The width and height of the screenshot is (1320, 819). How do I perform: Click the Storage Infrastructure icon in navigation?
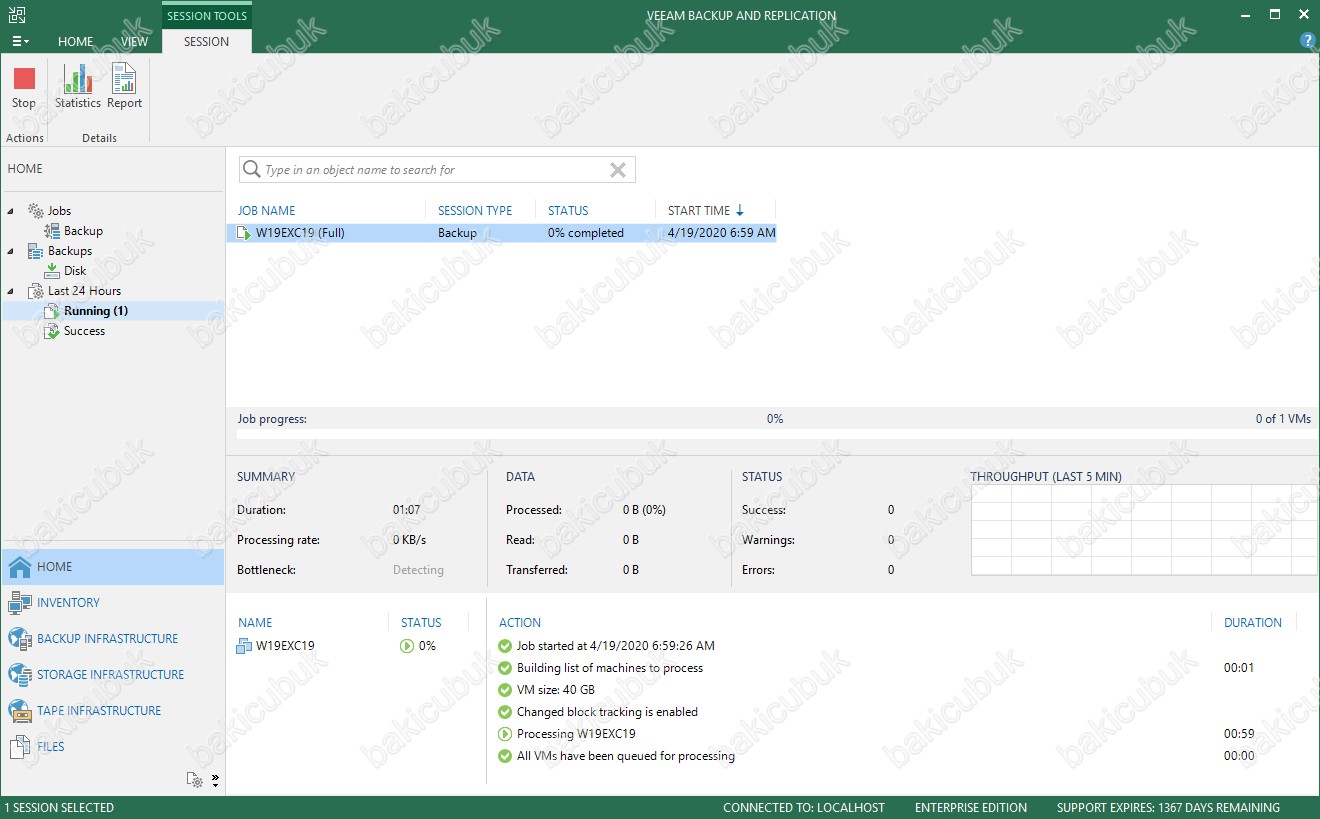[x=19, y=675]
